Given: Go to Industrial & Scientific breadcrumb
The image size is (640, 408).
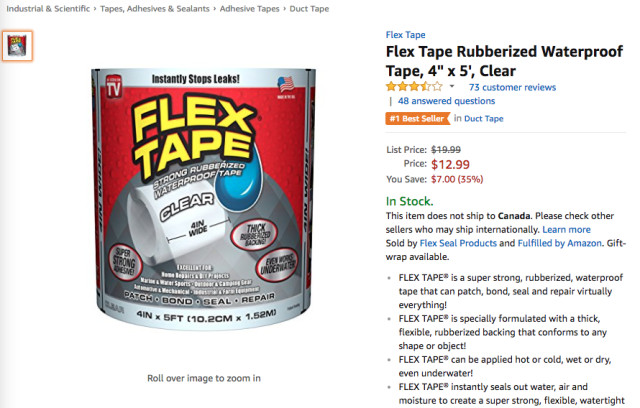Looking at the screenshot, I should pos(48,9).
